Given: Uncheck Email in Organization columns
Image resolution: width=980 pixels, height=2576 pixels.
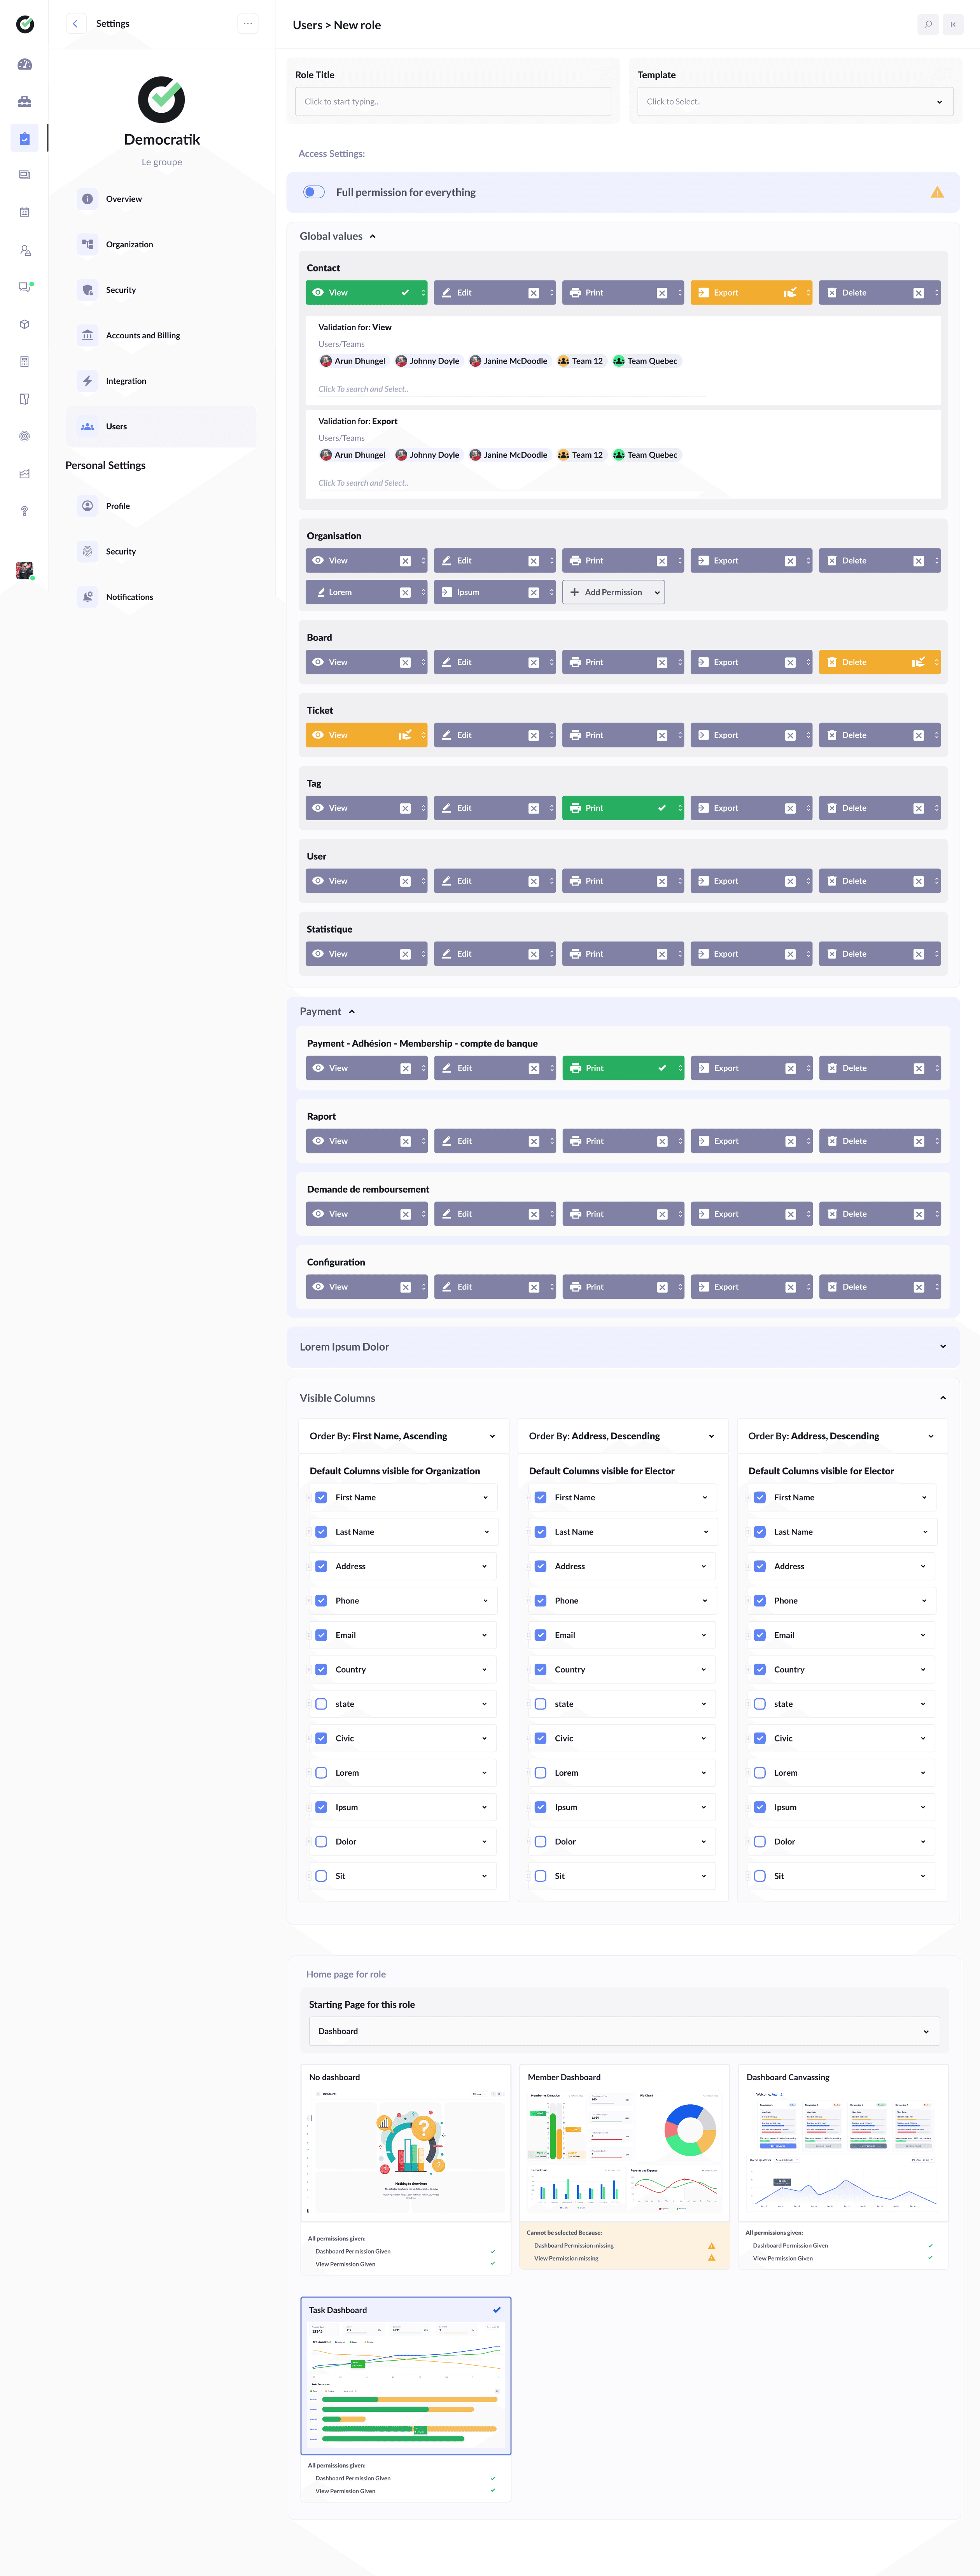Looking at the screenshot, I should pos(321,1635).
